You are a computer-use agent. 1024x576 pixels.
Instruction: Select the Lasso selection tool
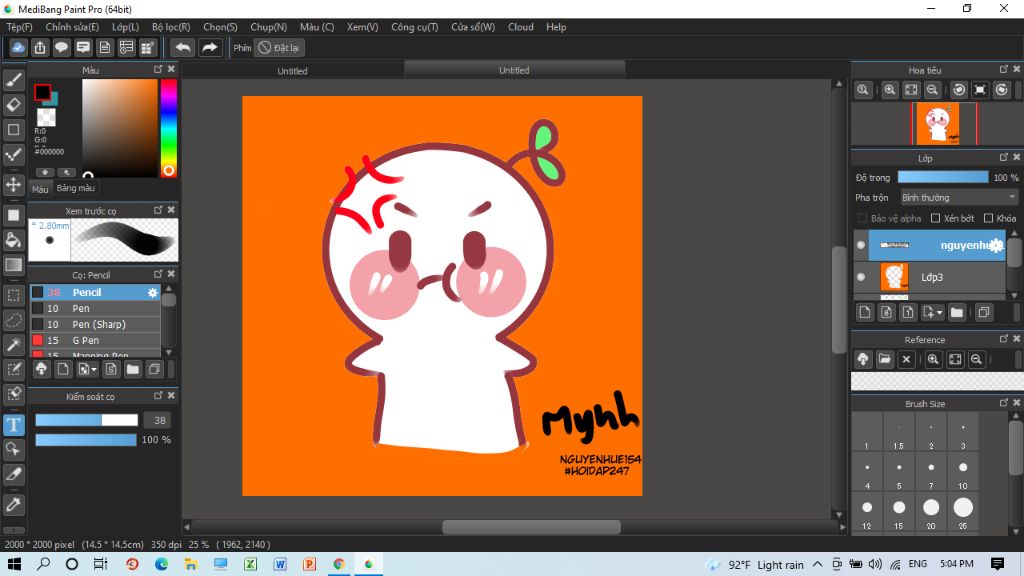click(x=14, y=320)
